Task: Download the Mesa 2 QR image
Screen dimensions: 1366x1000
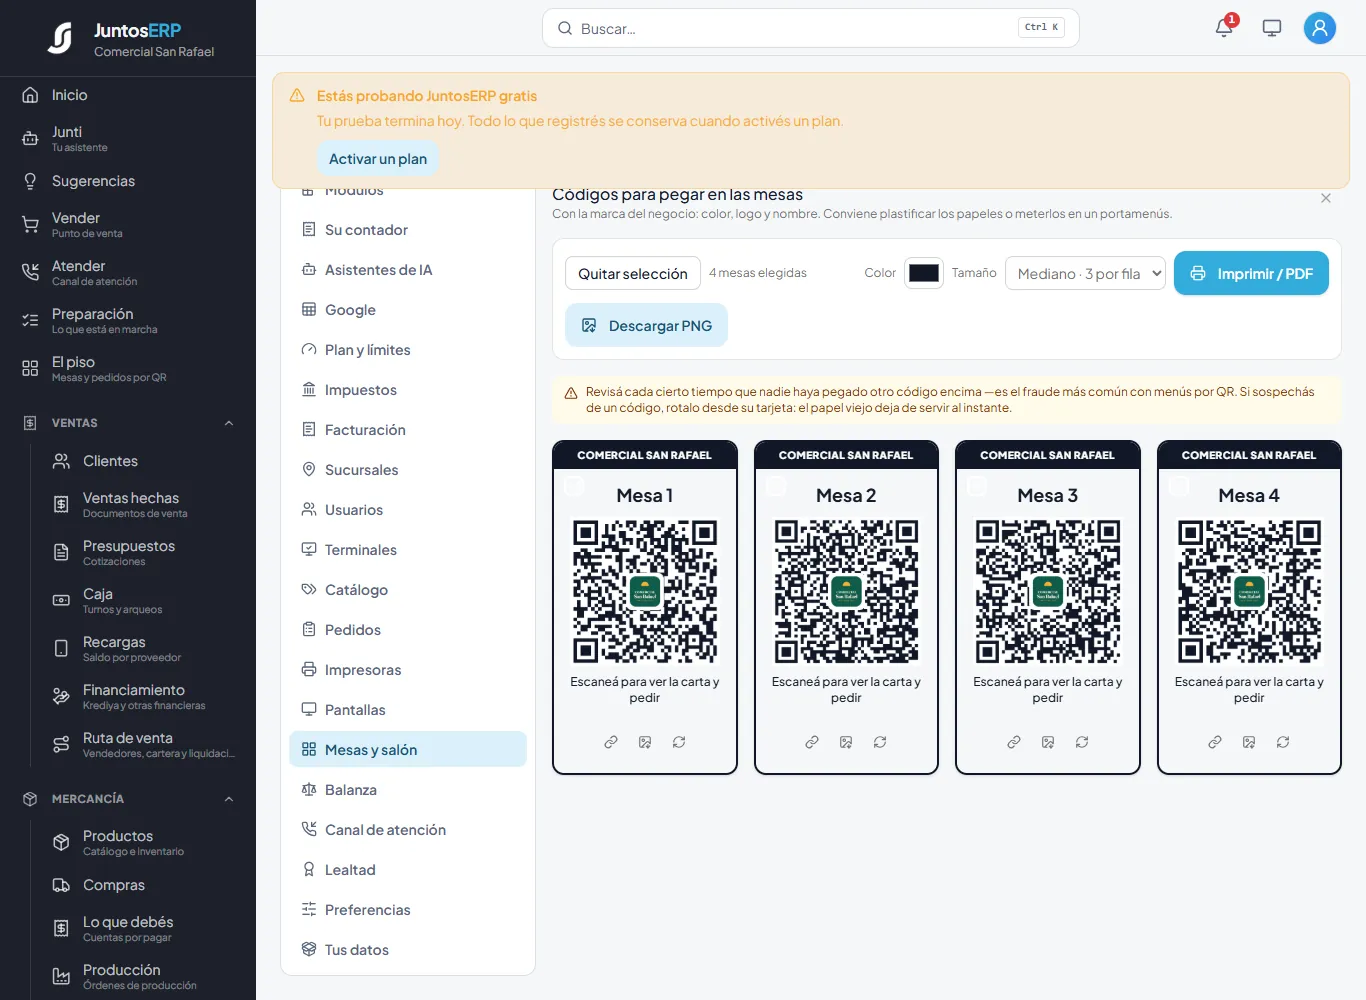Action: tap(846, 742)
